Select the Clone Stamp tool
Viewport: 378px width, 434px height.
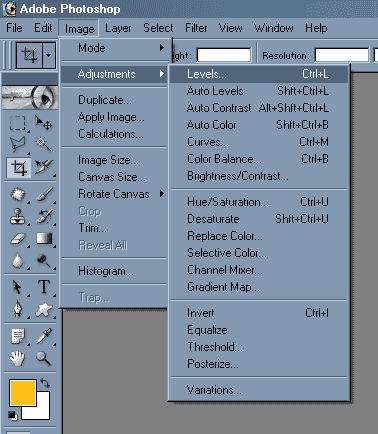click(x=18, y=216)
